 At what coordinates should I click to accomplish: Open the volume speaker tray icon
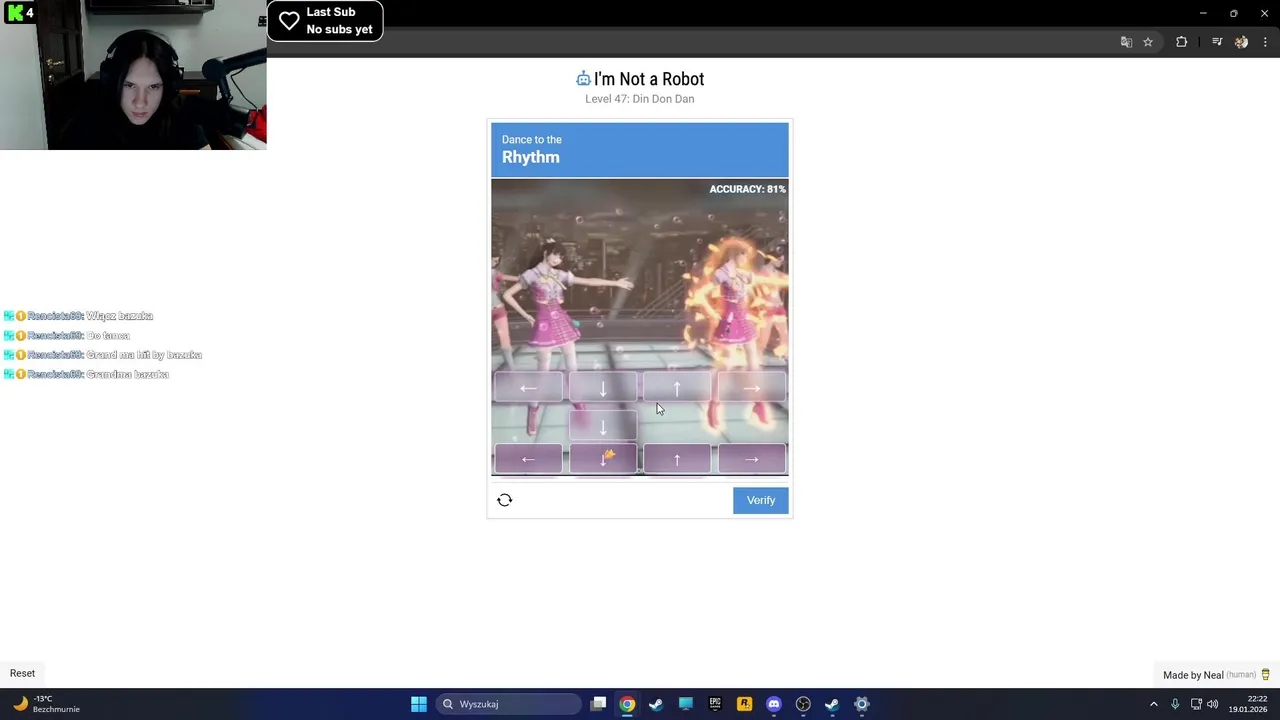(x=1212, y=704)
